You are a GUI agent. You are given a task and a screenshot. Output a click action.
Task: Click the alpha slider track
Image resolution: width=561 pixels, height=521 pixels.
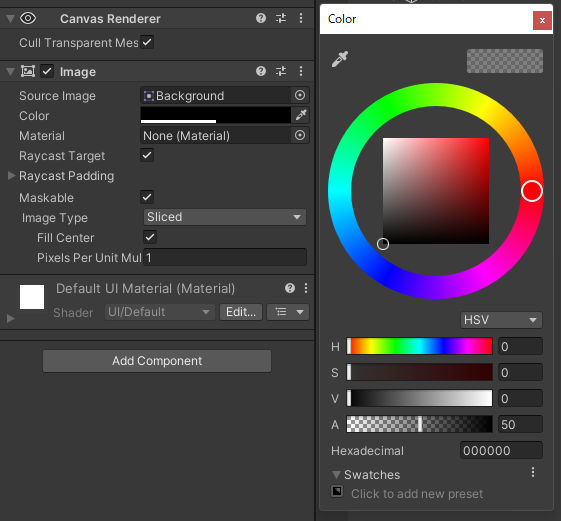(x=419, y=424)
